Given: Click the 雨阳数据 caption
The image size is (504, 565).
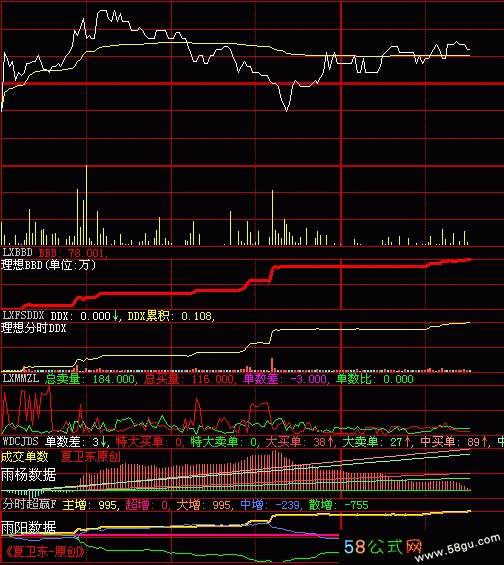Looking at the screenshot, I should tap(28, 528).
